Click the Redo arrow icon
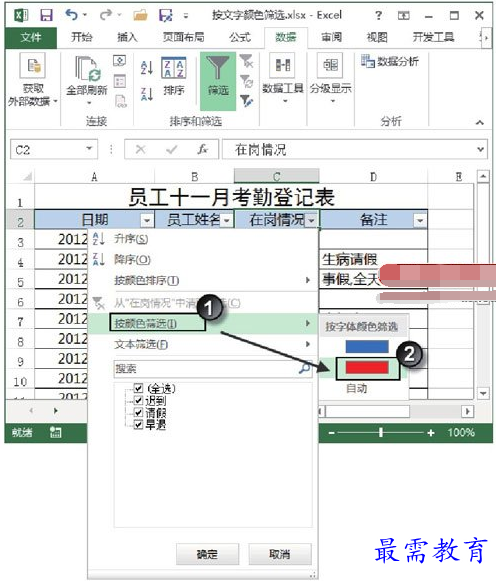The width and height of the screenshot is (496, 582). point(106,15)
